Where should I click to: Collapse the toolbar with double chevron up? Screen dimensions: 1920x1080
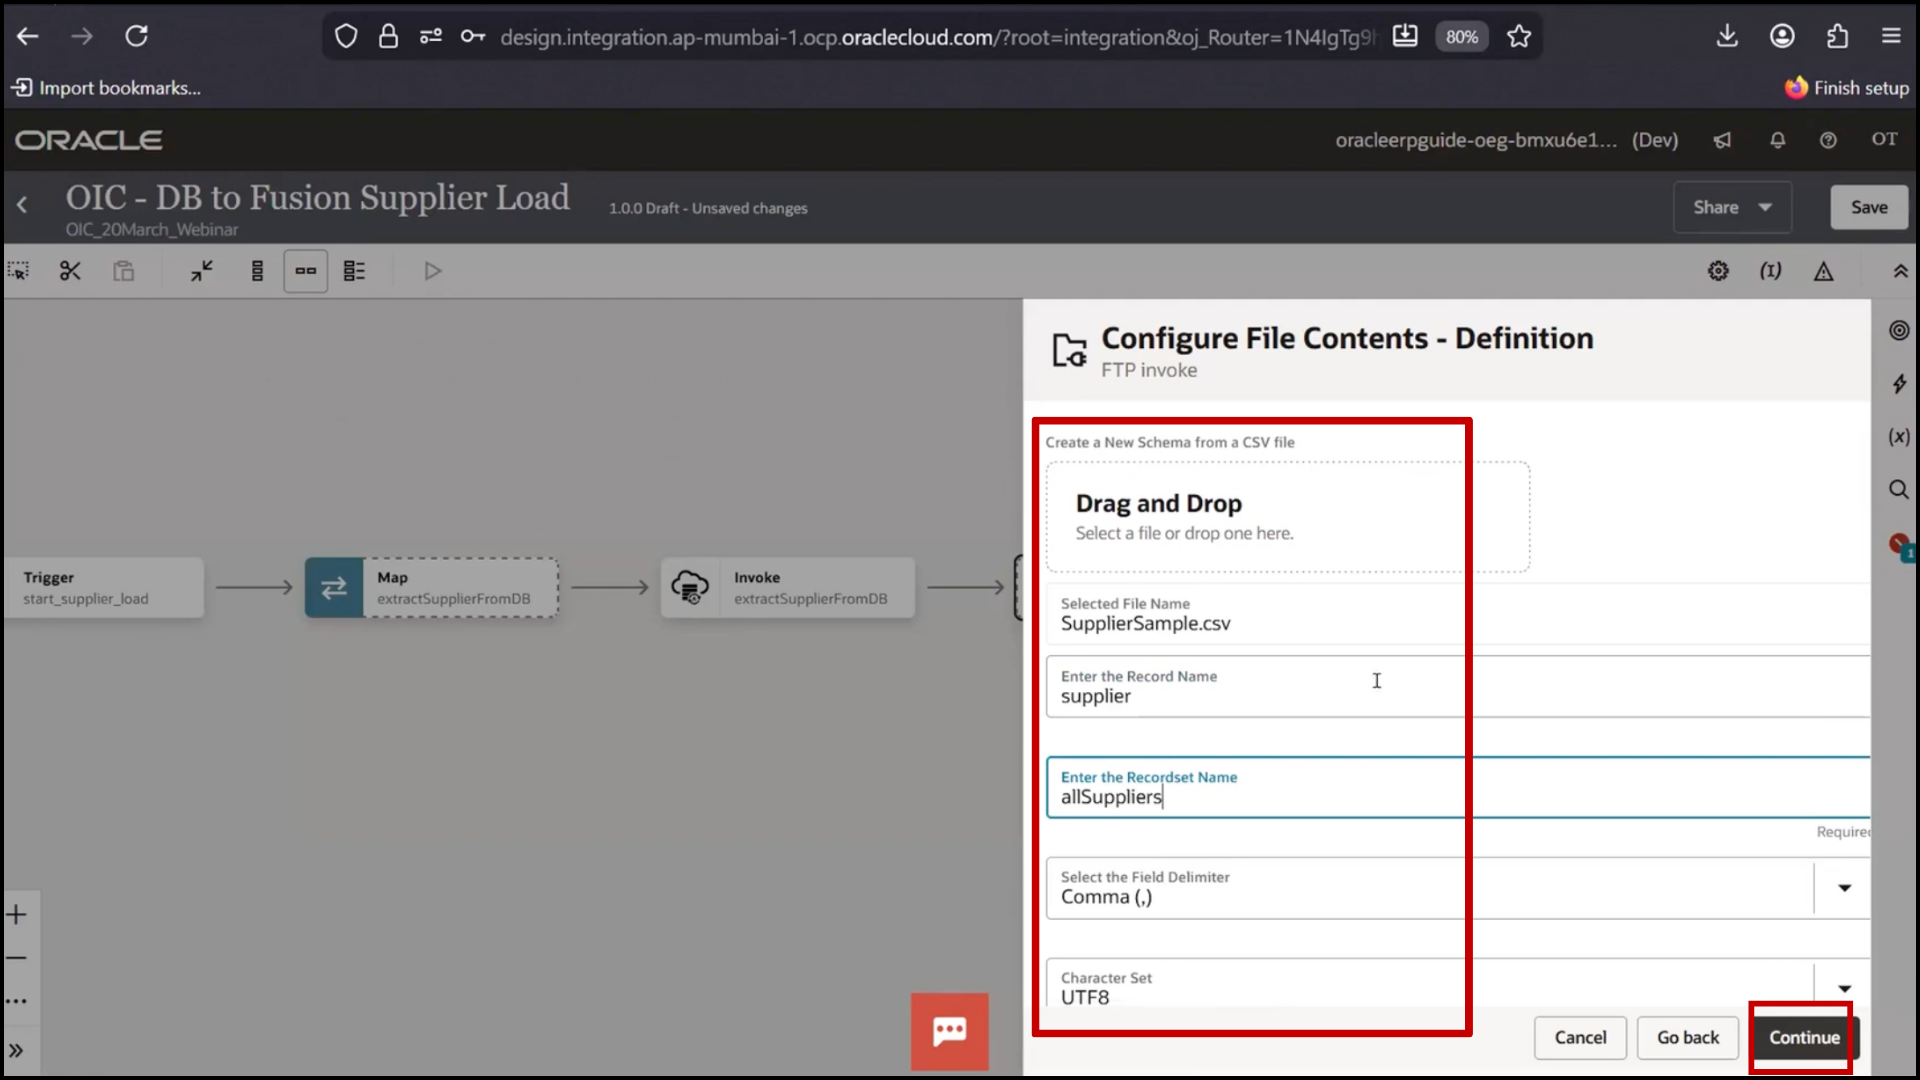(1900, 271)
